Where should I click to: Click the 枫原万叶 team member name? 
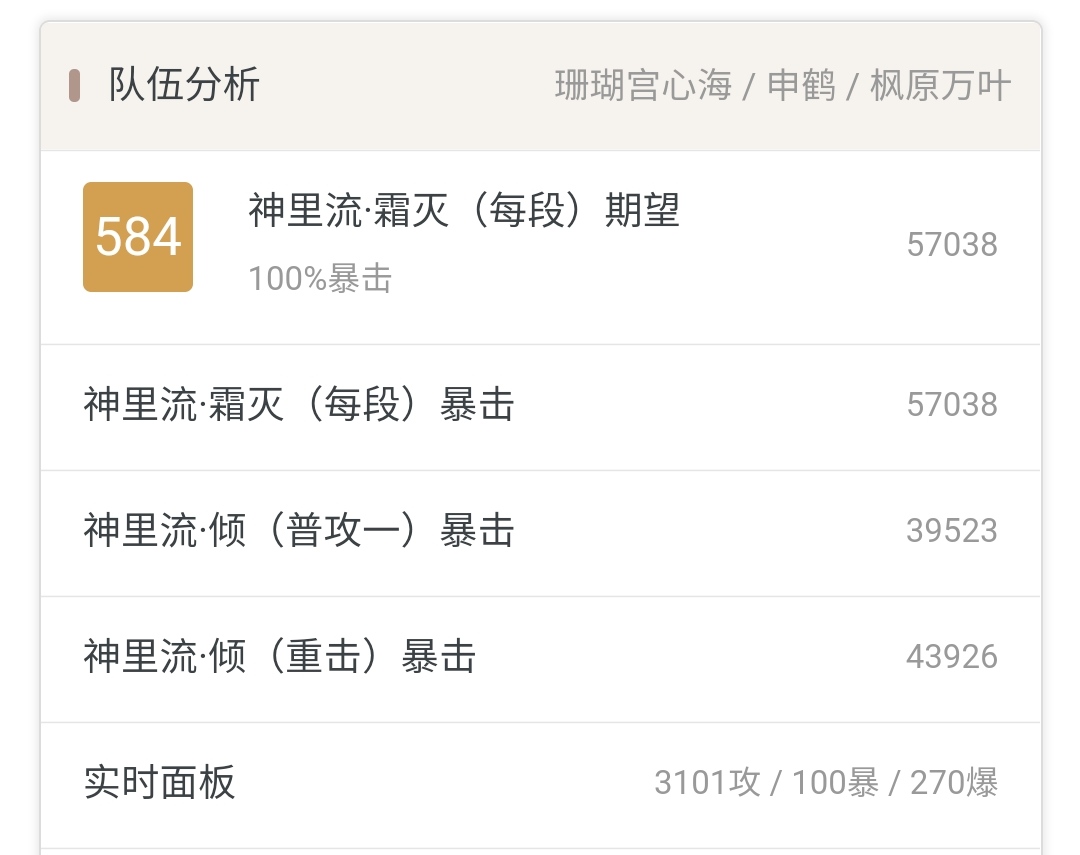(941, 86)
